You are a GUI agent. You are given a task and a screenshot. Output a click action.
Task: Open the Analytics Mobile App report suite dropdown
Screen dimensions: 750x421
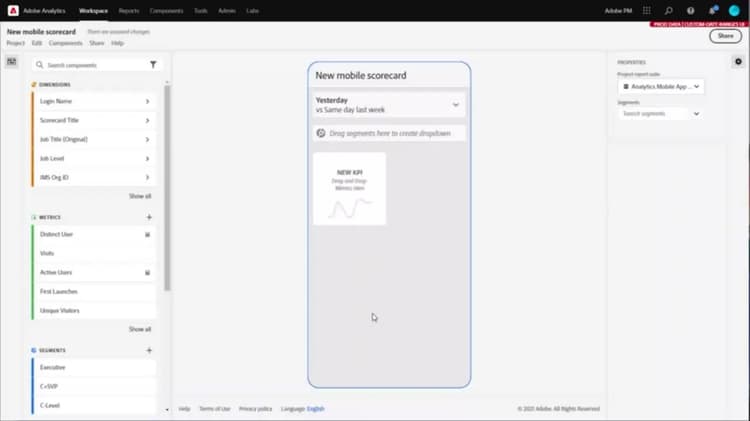coord(661,87)
